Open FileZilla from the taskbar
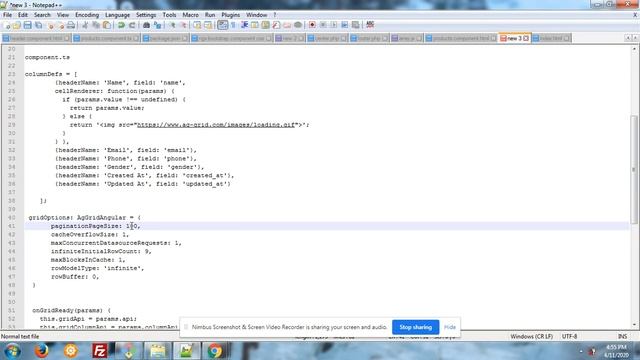Screen dimensions: 640x360 pyautogui.click(x=100, y=351)
